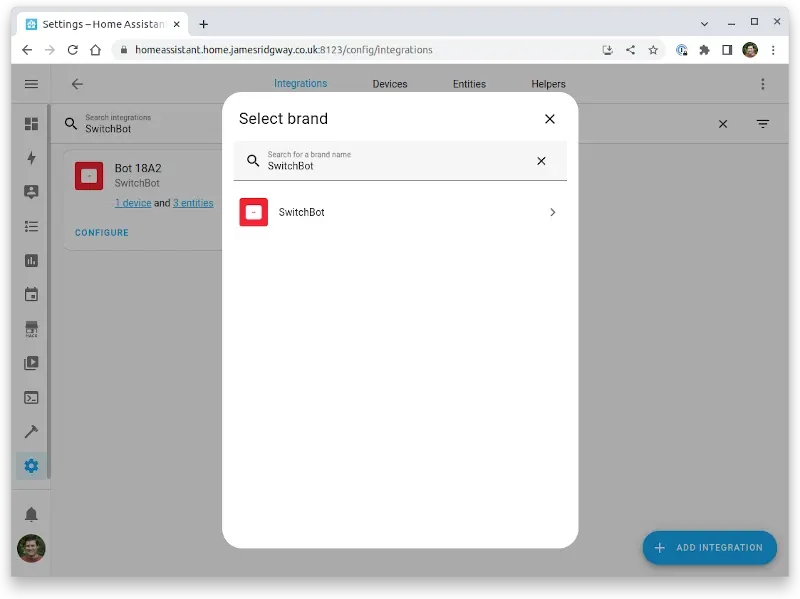This screenshot has width=800, height=599.
Task: Open the user profile avatar in sidebar
Action: point(31,548)
